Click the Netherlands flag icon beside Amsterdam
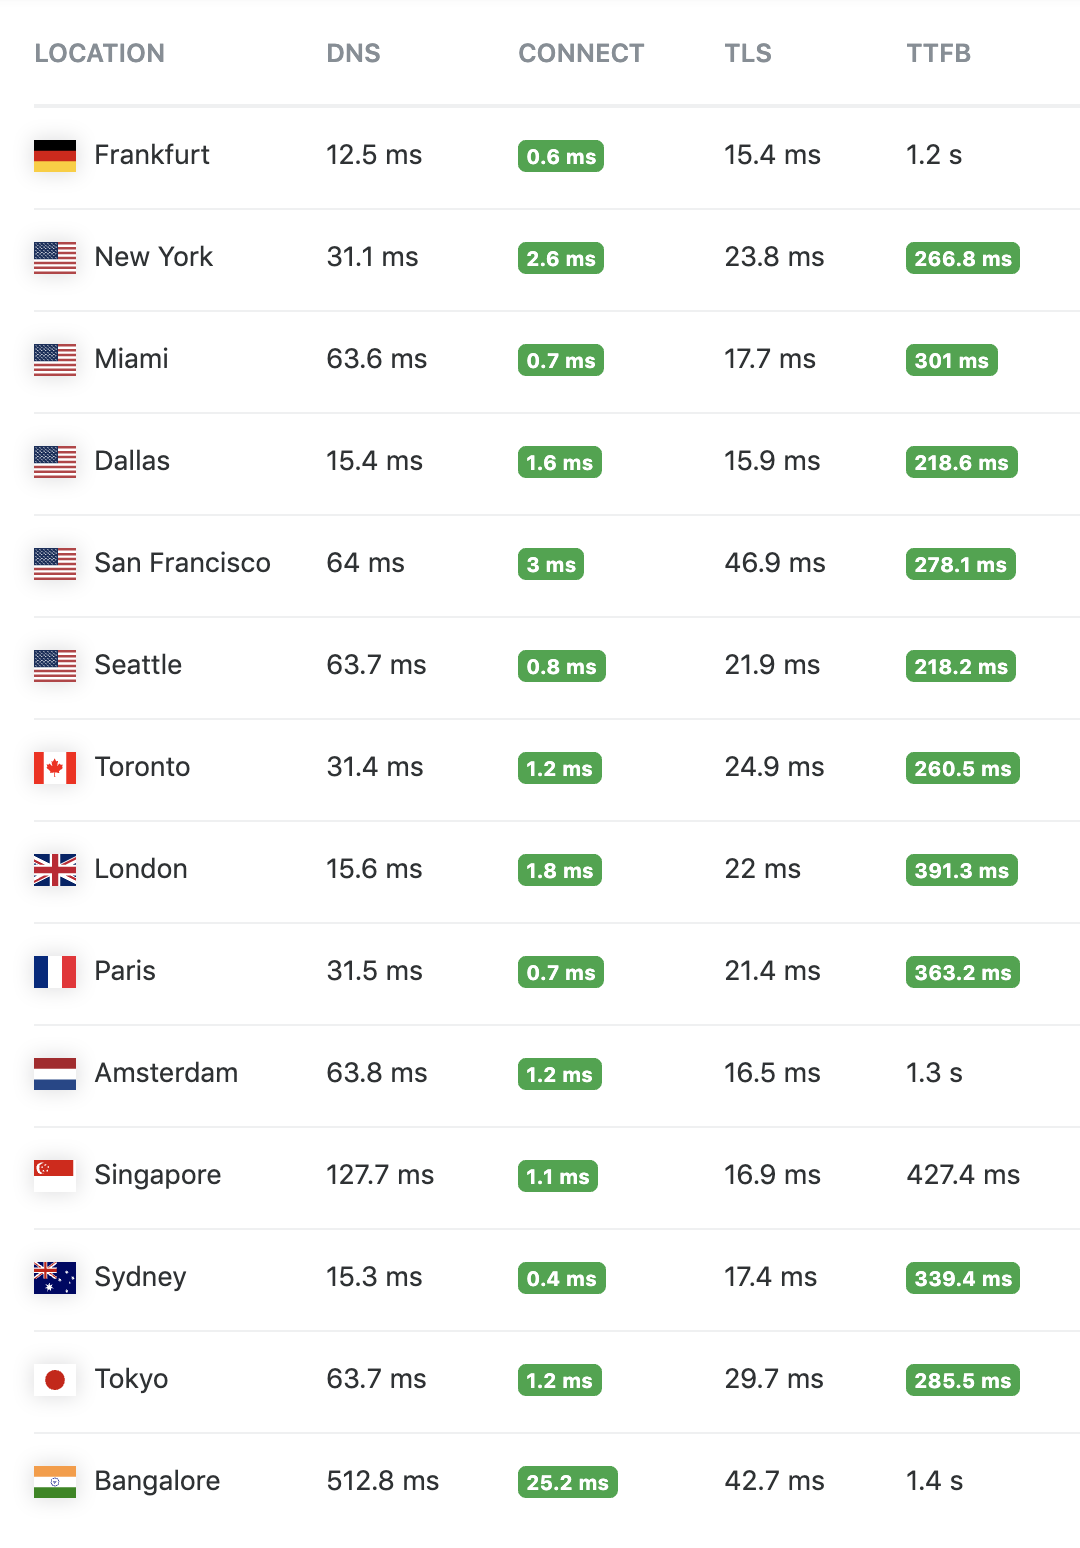1080x1548 pixels. coord(55,1073)
